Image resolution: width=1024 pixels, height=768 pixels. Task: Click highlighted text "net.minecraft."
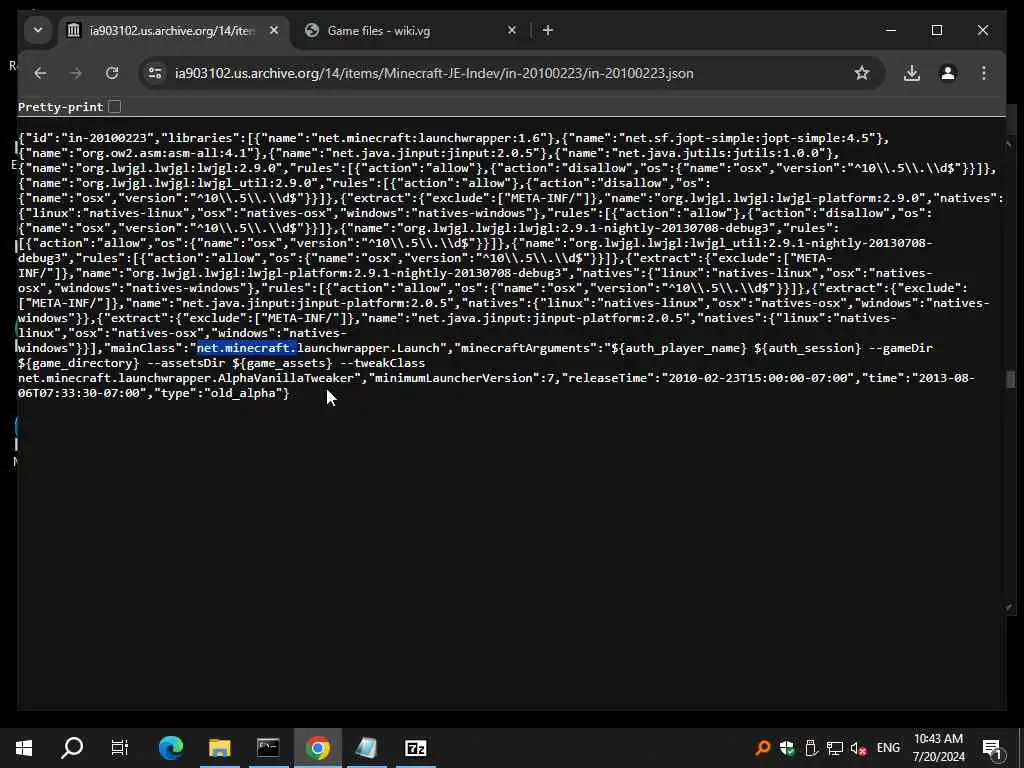(247, 348)
